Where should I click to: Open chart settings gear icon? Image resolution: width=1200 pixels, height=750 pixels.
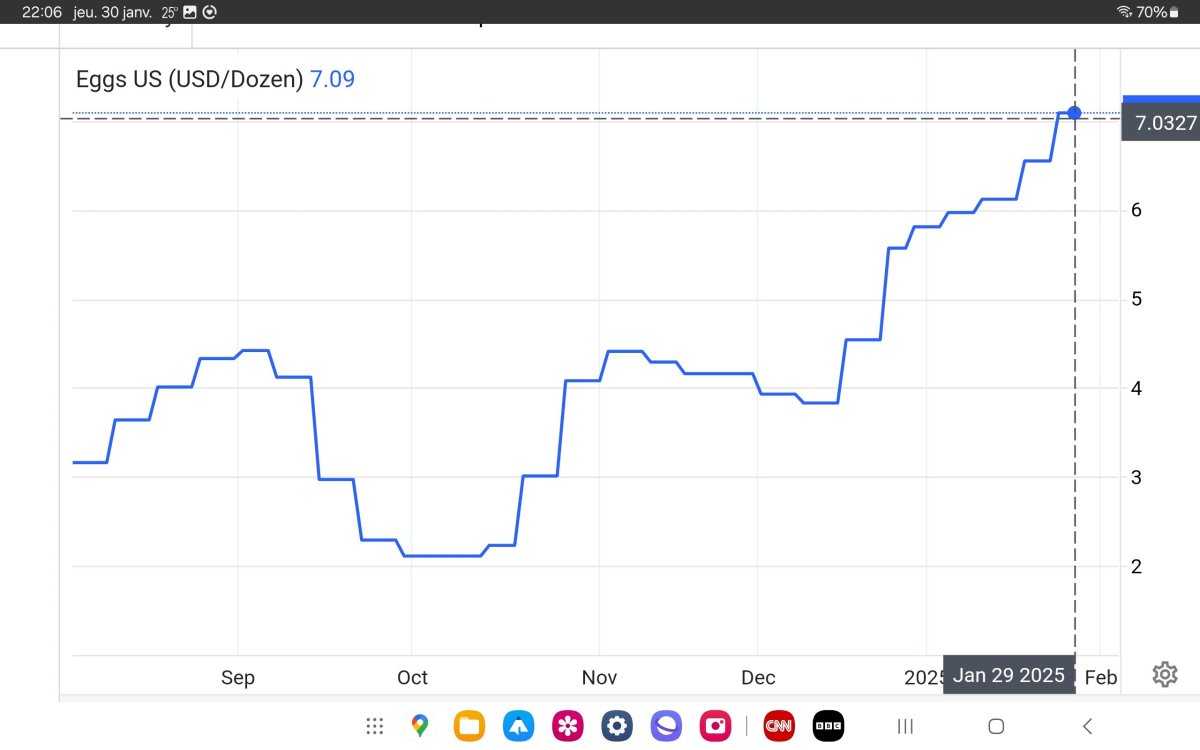tap(1164, 675)
